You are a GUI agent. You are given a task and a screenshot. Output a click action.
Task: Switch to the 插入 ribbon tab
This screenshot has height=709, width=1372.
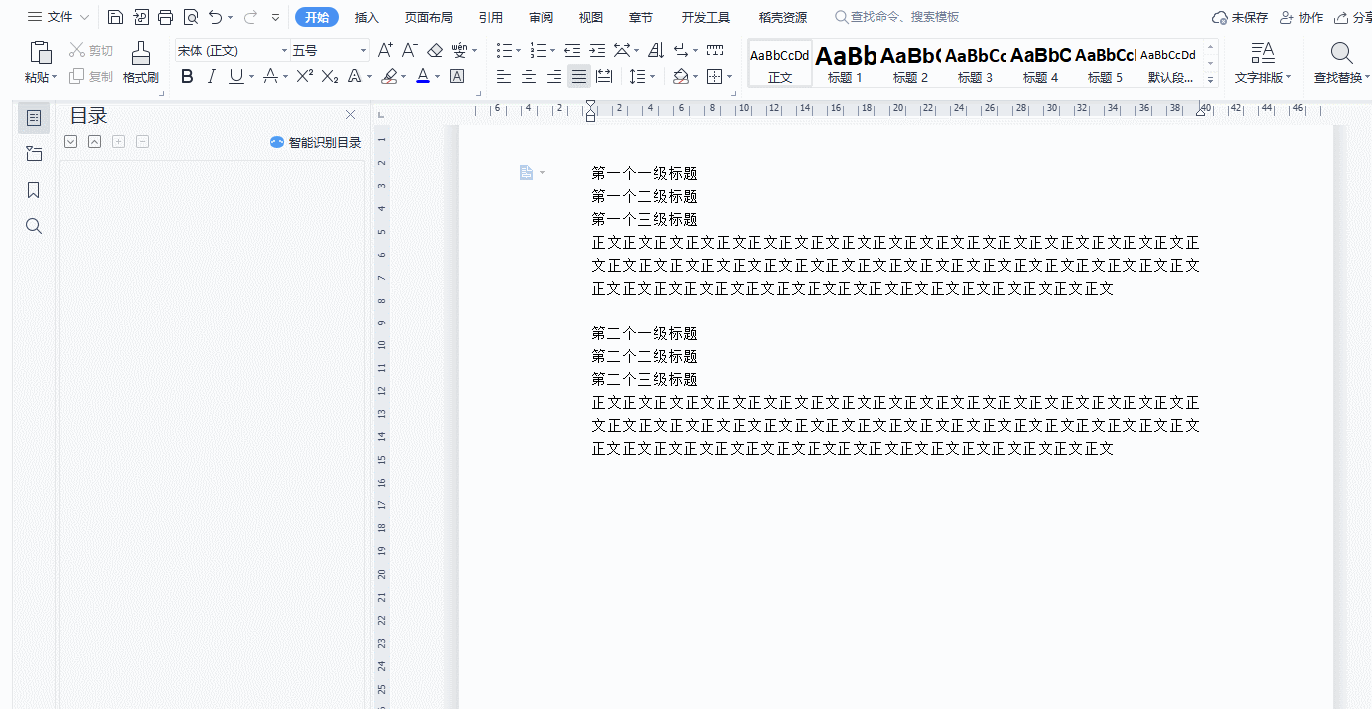click(367, 17)
